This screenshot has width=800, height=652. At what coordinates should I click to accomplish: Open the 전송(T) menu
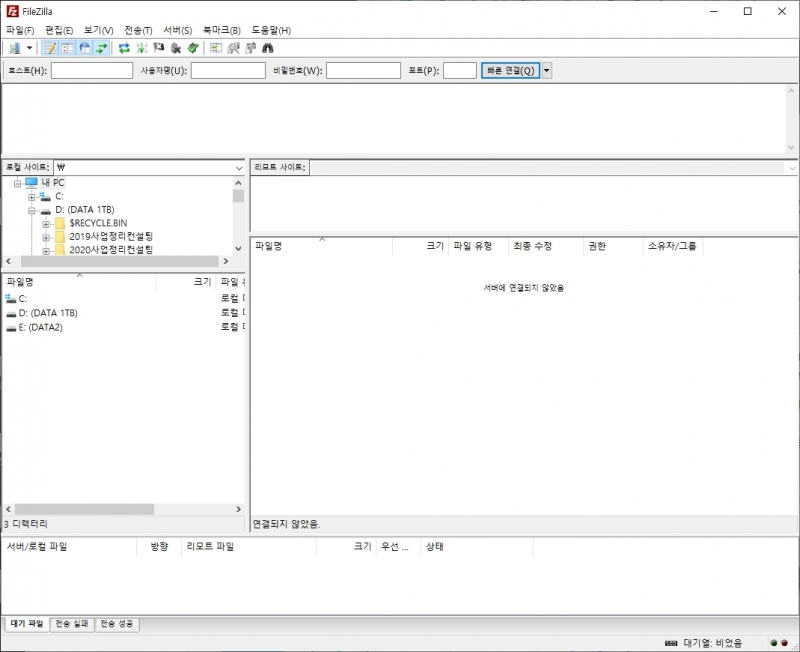click(138, 30)
